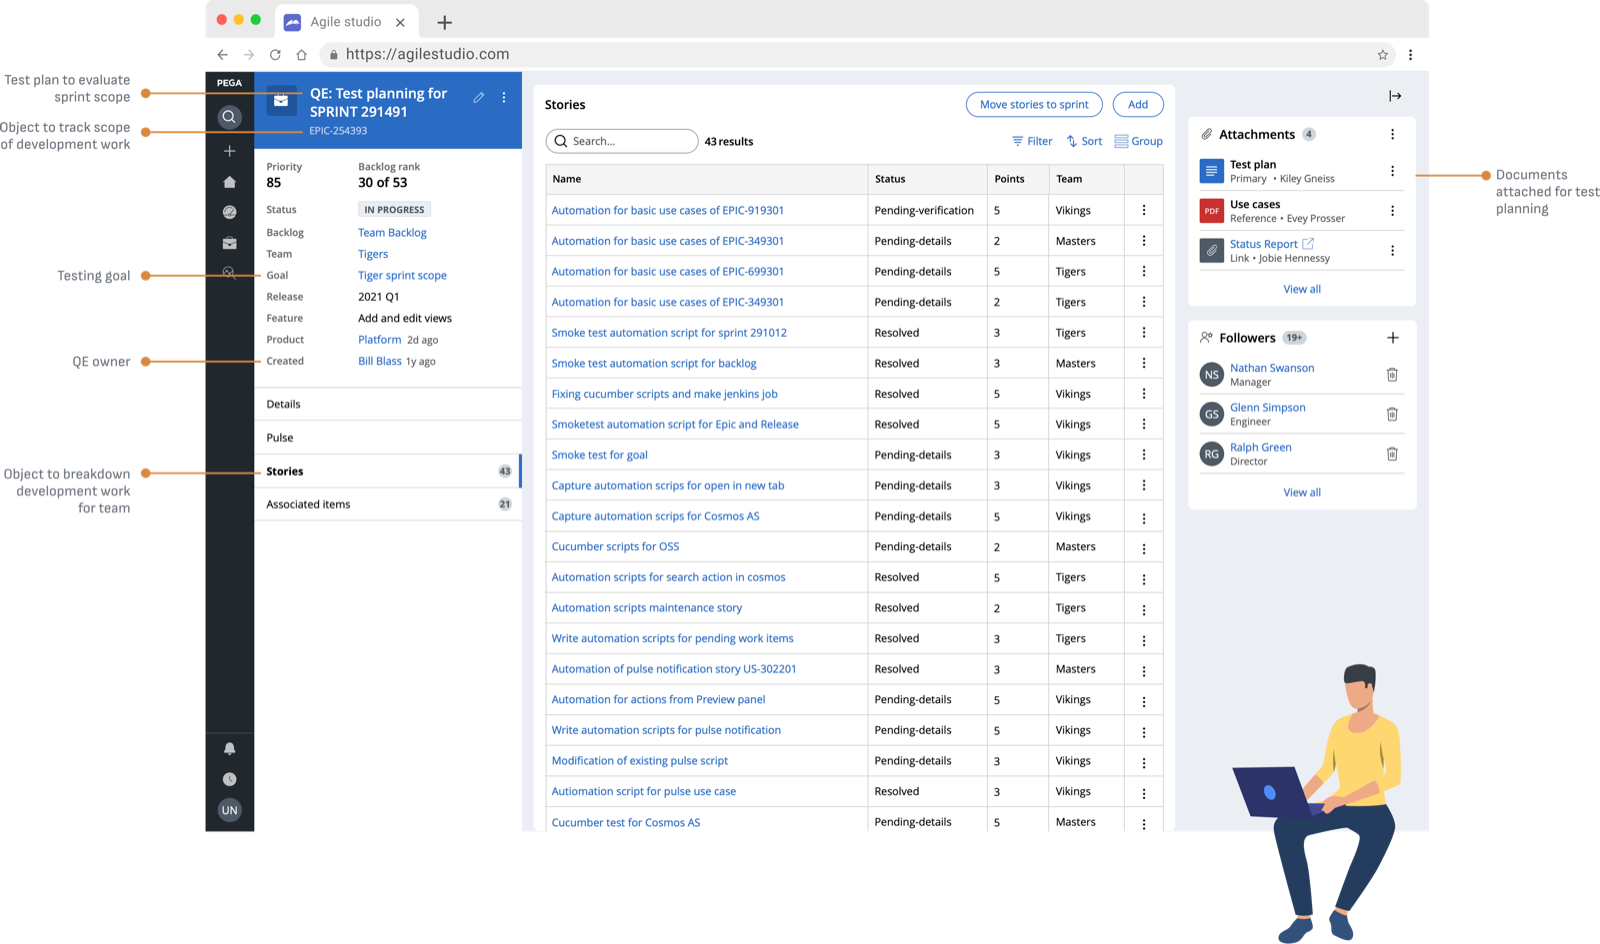Open the Associated items tab
Image resolution: width=1600 pixels, height=944 pixels.
click(x=388, y=504)
